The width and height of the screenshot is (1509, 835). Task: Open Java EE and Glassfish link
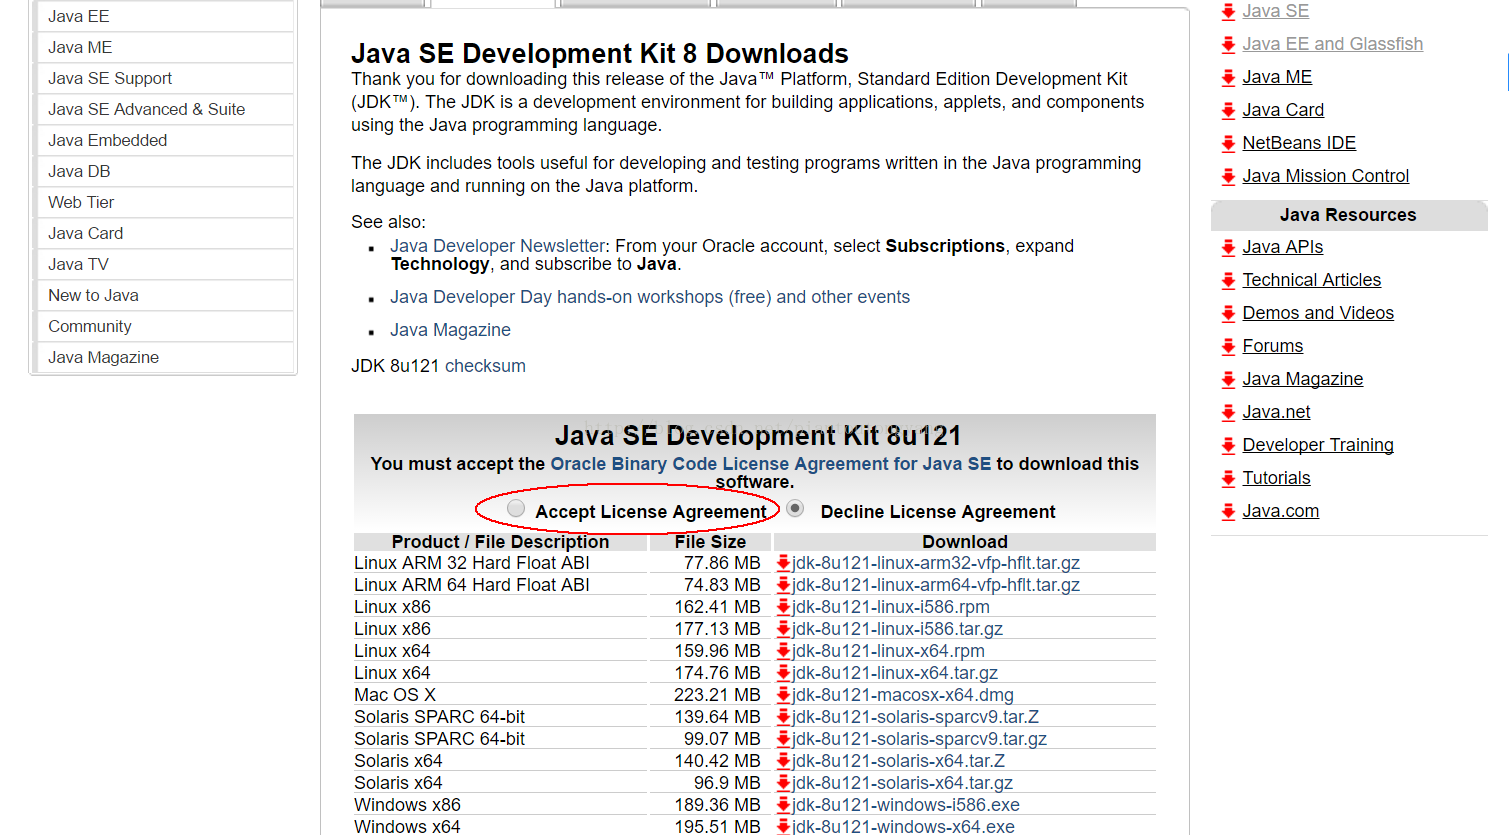click(x=1332, y=44)
